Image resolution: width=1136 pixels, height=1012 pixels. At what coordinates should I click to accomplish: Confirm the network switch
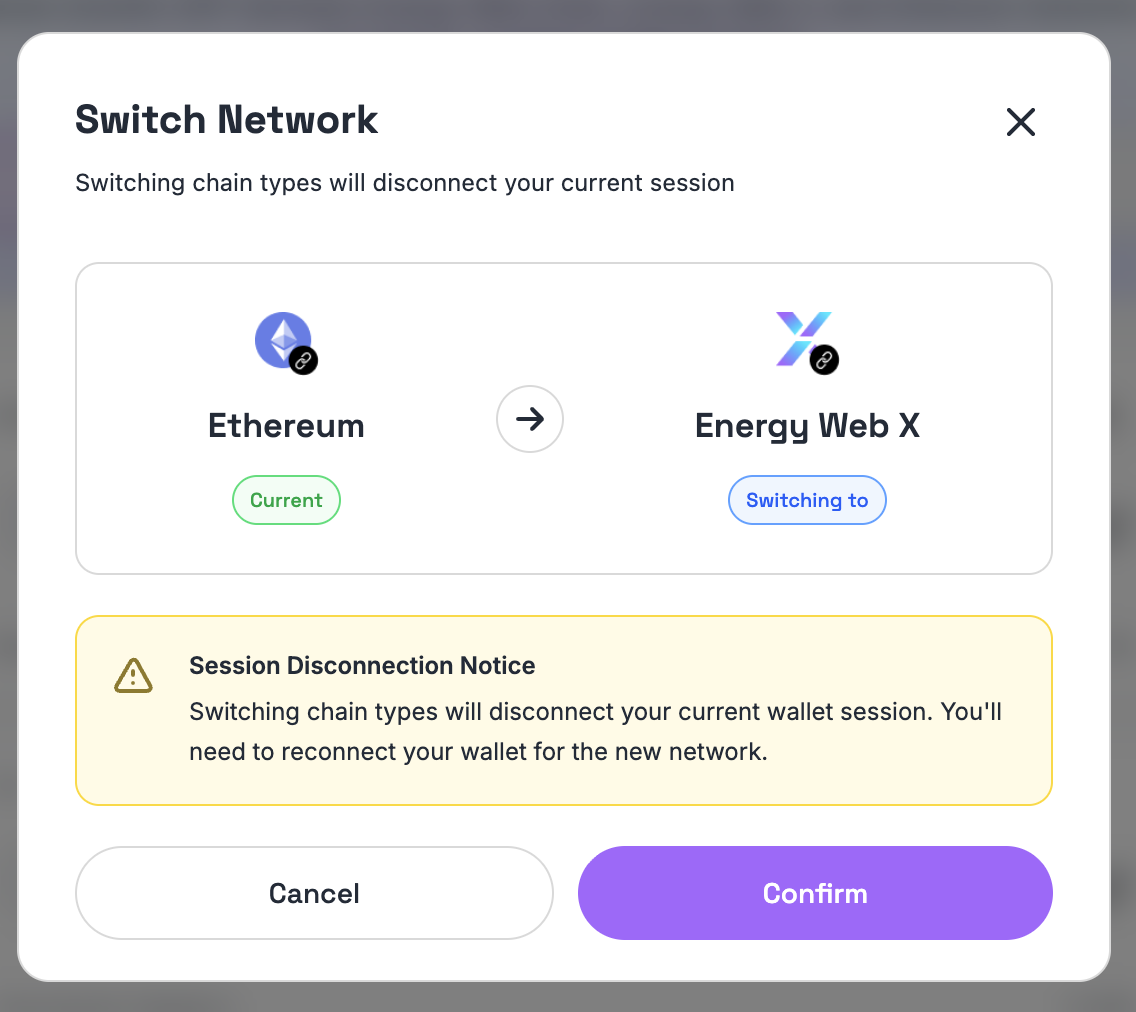(x=815, y=893)
